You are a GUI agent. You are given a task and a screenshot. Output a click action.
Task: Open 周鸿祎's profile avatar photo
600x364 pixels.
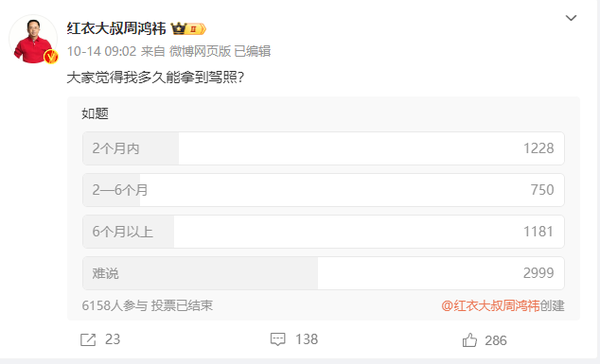pos(33,39)
